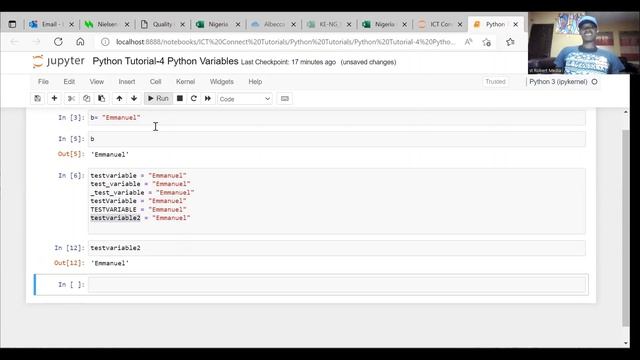Open the View menu
Viewport: 640px width, 360px height.
(x=97, y=82)
